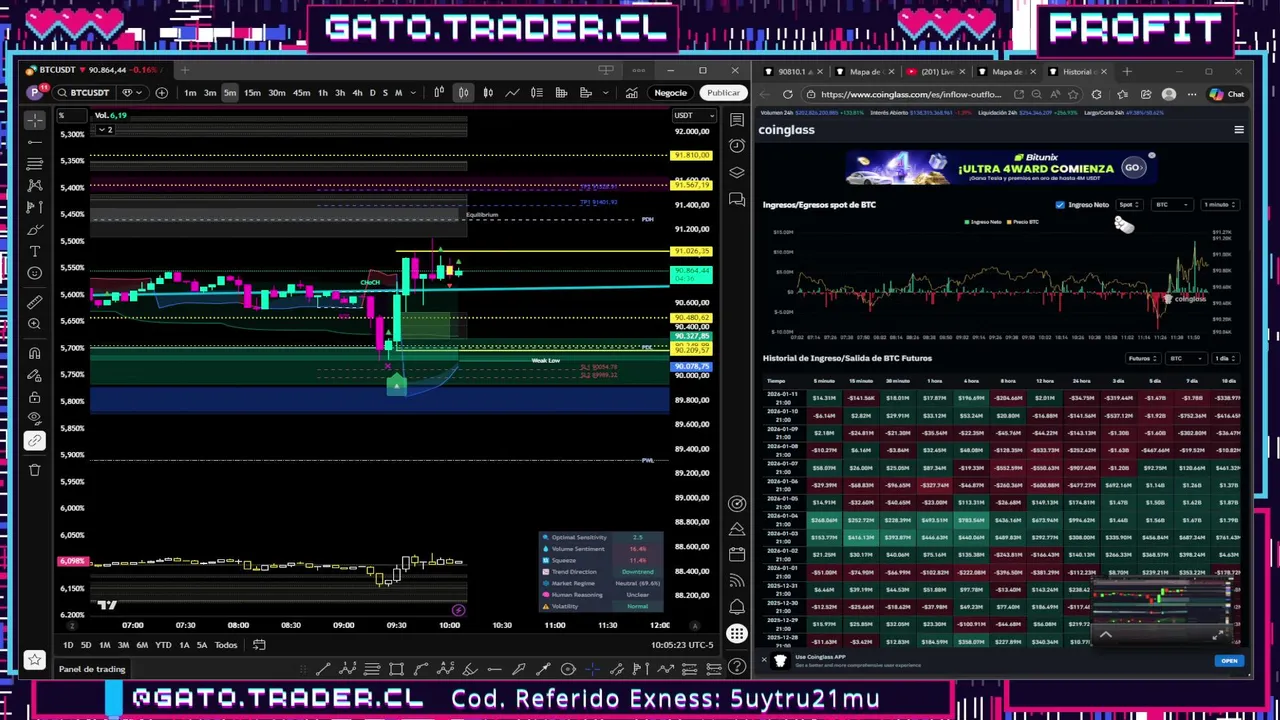Open the user profile avatar P
Viewport: 1280px width, 720px height.
(36, 93)
